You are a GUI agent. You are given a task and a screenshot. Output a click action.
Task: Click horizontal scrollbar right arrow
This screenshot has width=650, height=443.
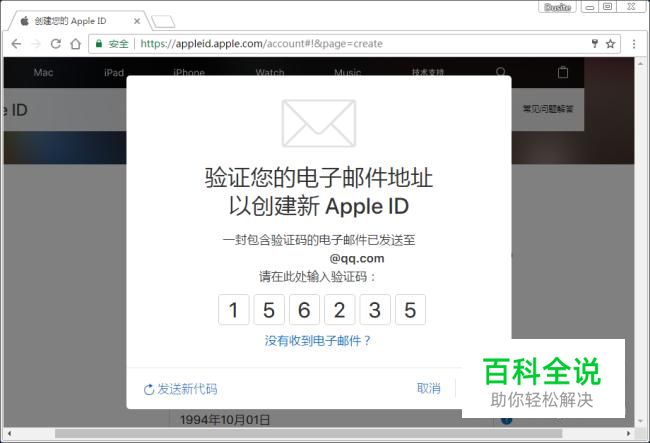[x=629, y=434]
